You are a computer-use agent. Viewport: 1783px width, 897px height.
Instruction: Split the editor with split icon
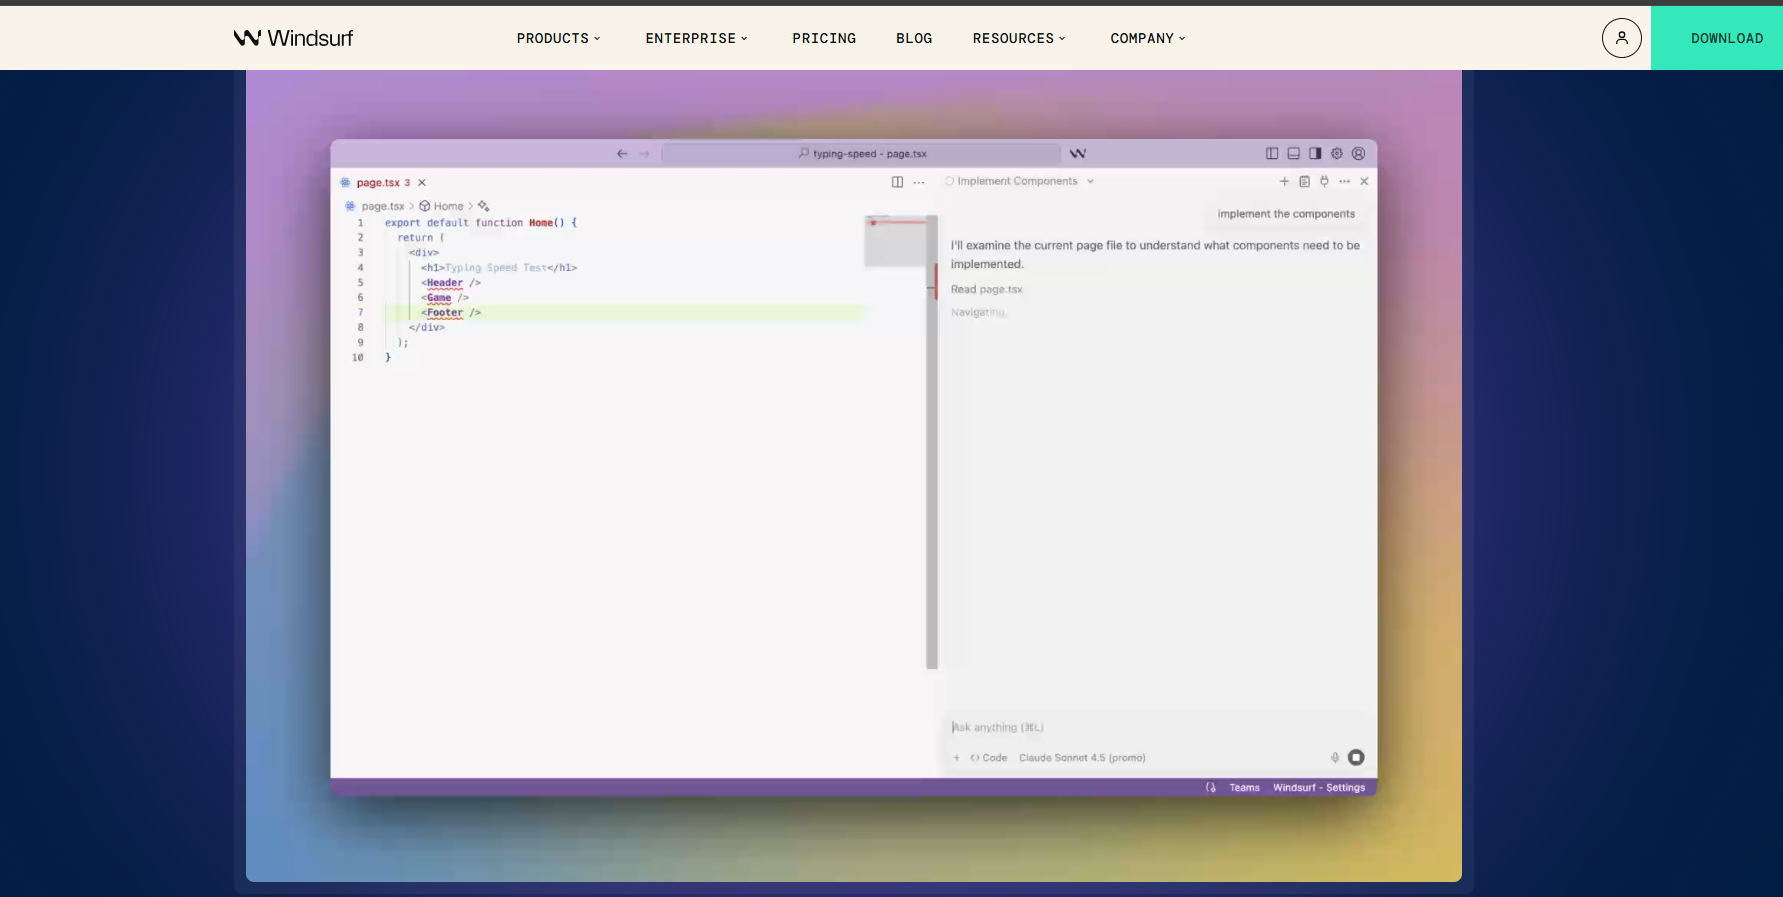[897, 182]
